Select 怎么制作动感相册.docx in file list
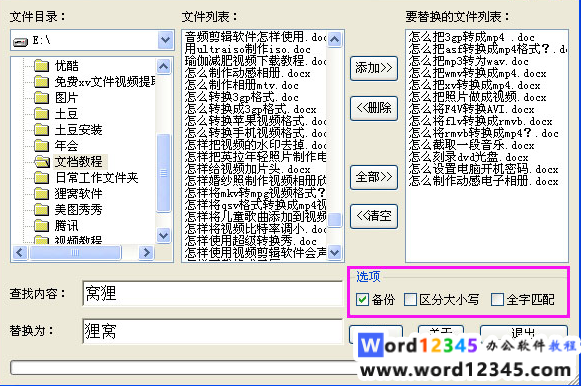Viewport: 581px width, 386px height. pos(248,73)
